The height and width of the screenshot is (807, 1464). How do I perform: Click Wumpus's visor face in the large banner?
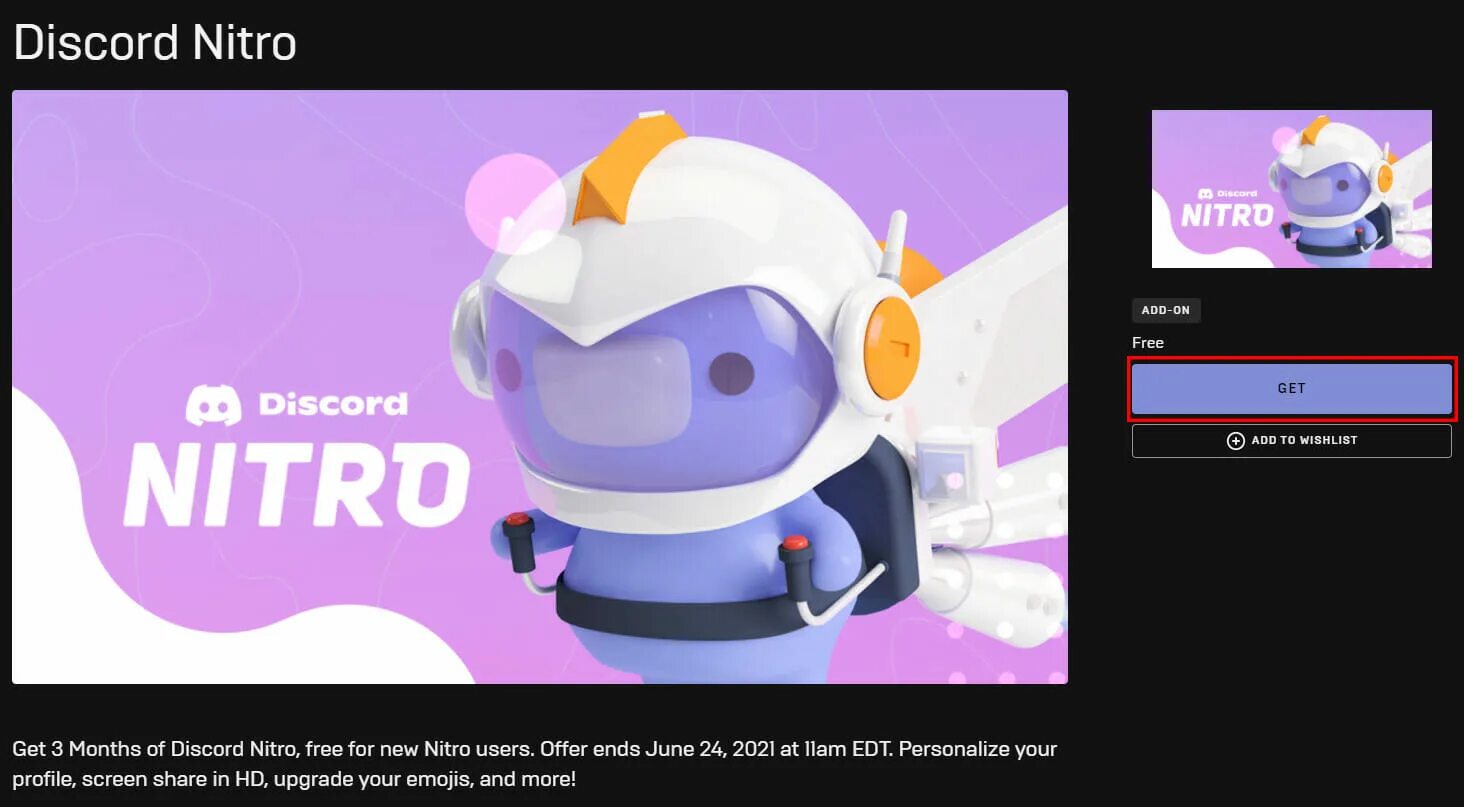(660, 390)
